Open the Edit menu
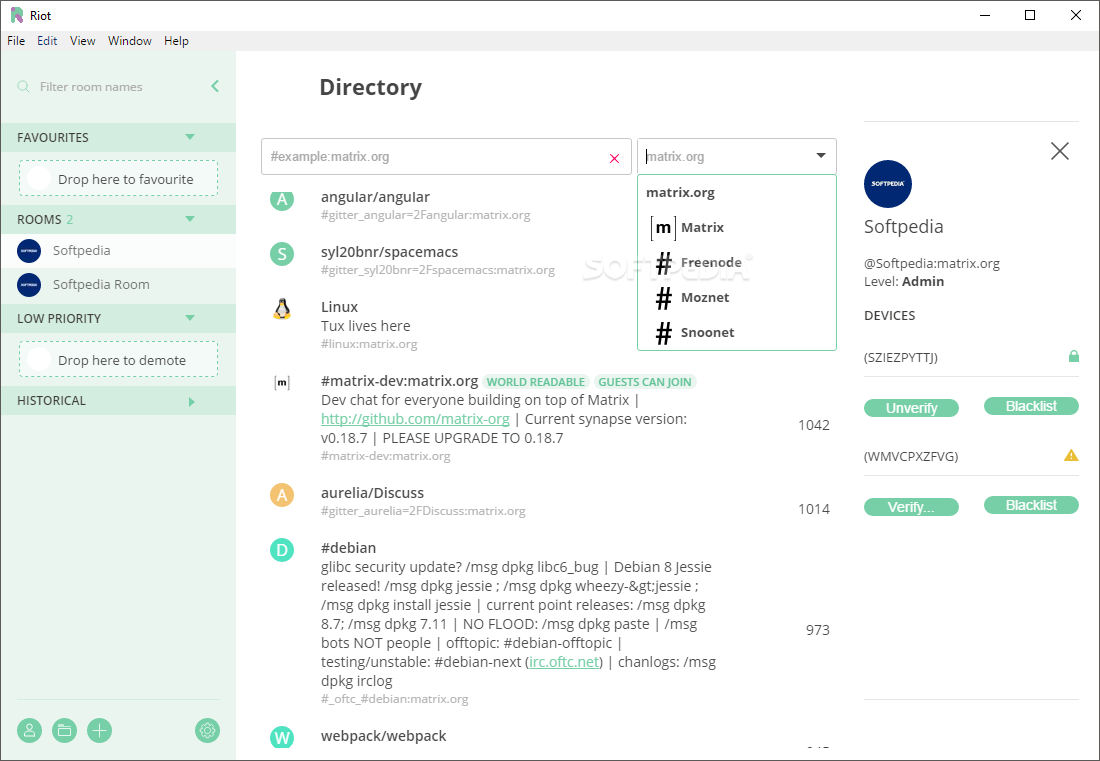The height and width of the screenshot is (761, 1100). click(47, 41)
